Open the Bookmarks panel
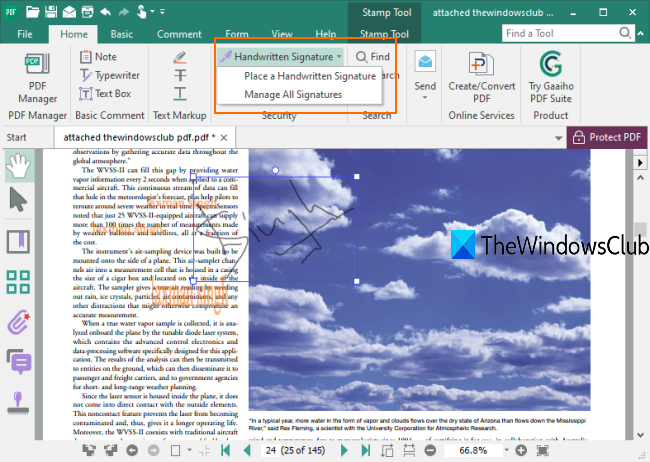Image resolution: width=650 pixels, height=462 pixels. 18,242
